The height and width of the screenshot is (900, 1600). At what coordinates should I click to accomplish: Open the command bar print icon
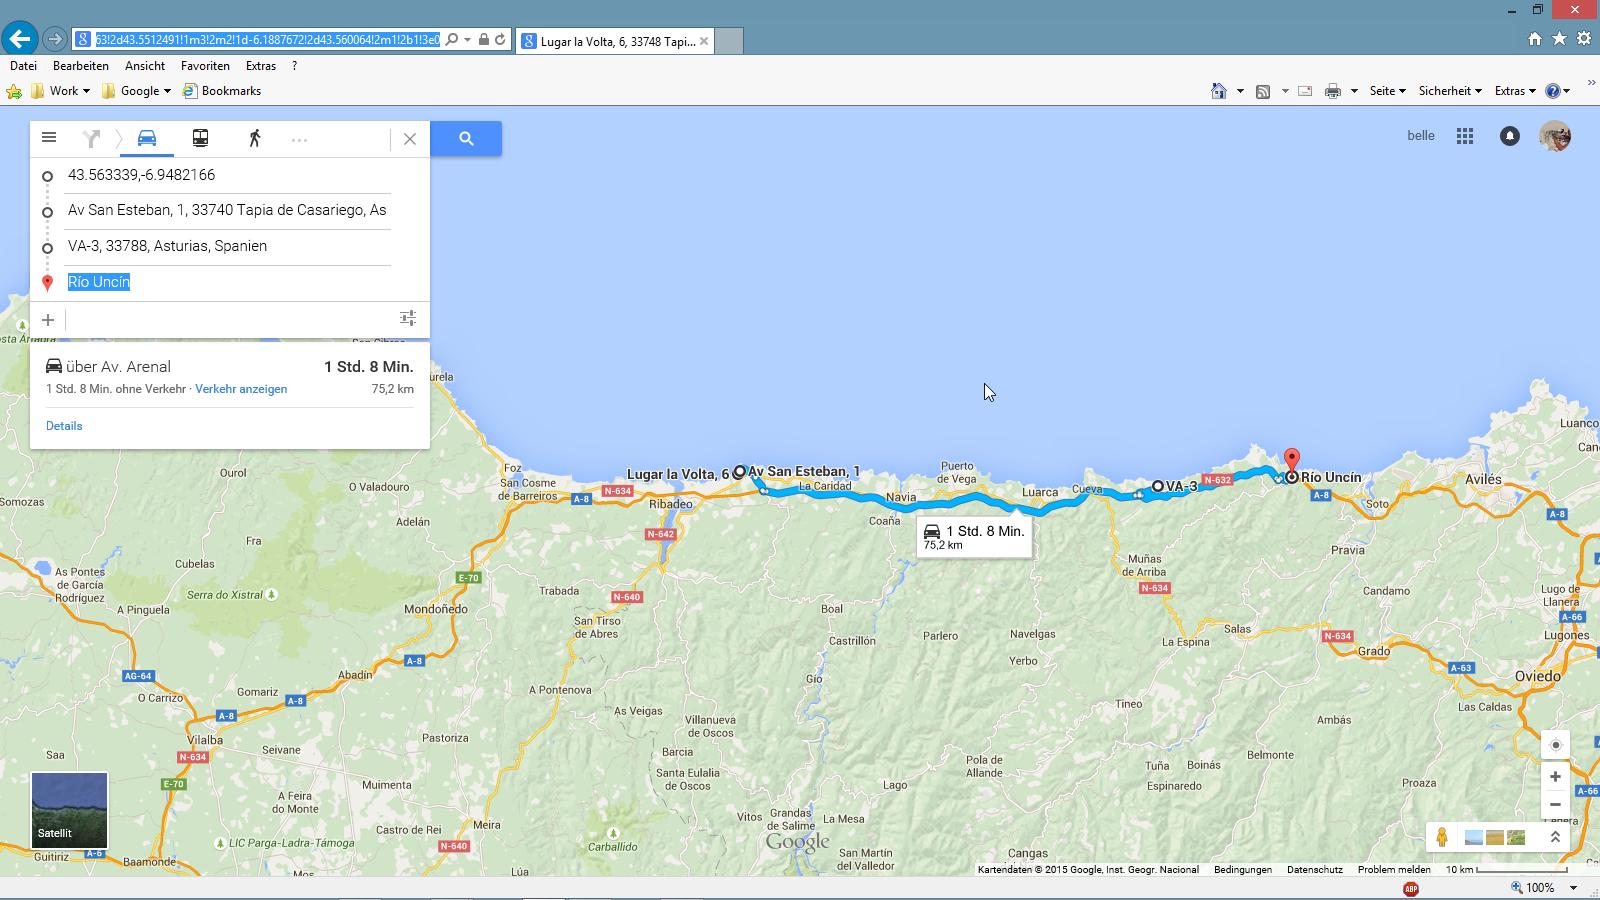[1332, 91]
